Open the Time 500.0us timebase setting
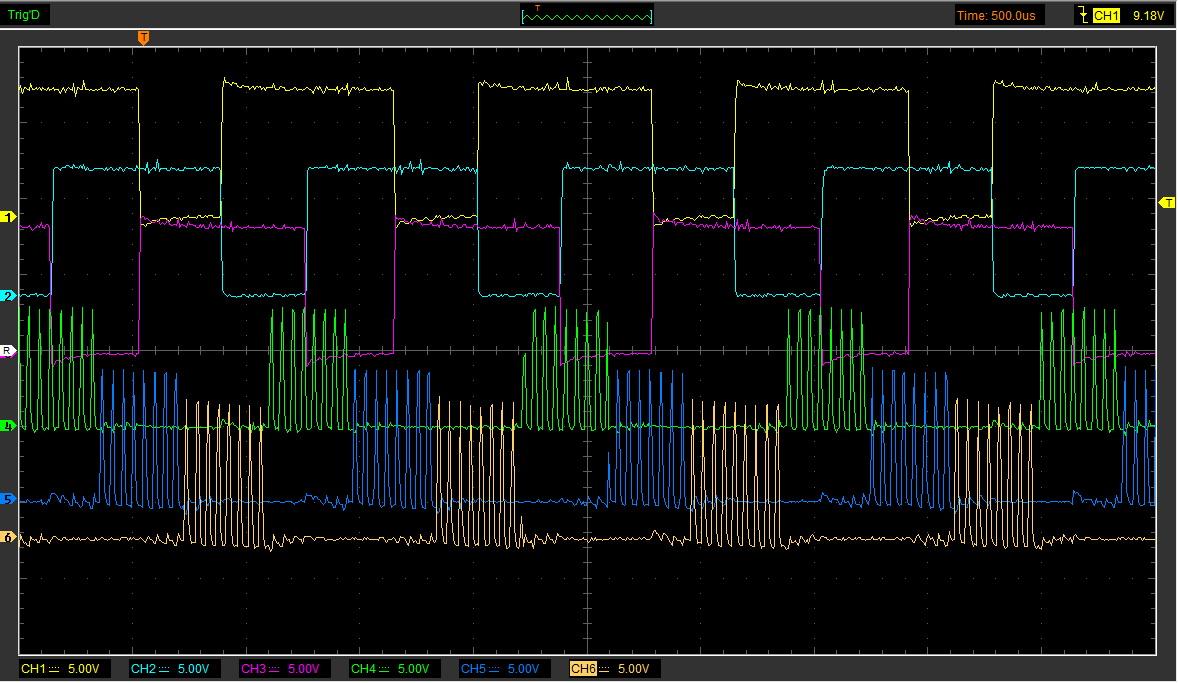The height and width of the screenshot is (683, 1178). pyautogui.click(x=1001, y=15)
